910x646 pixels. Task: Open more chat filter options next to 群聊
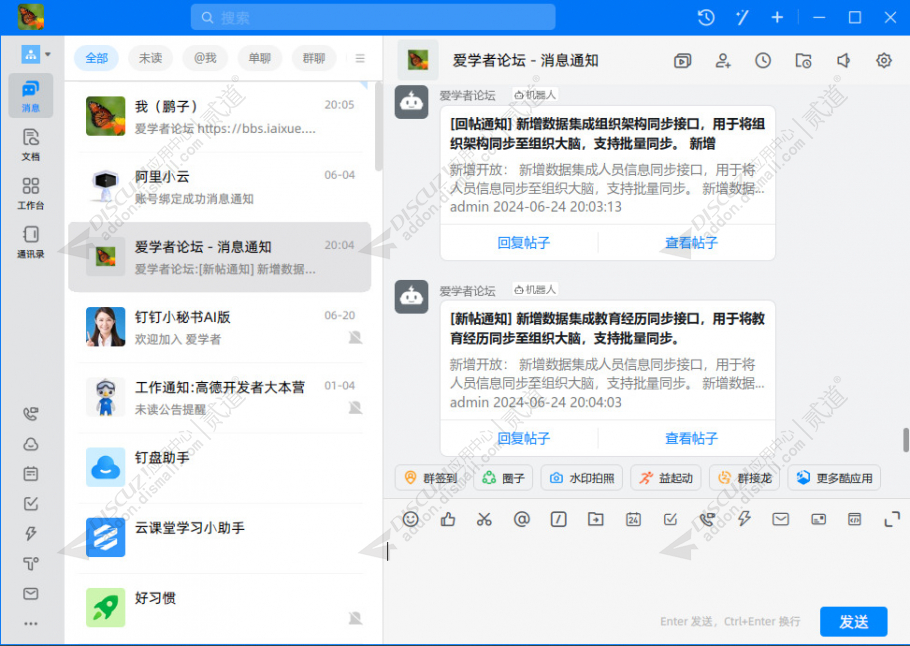pos(358,58)
